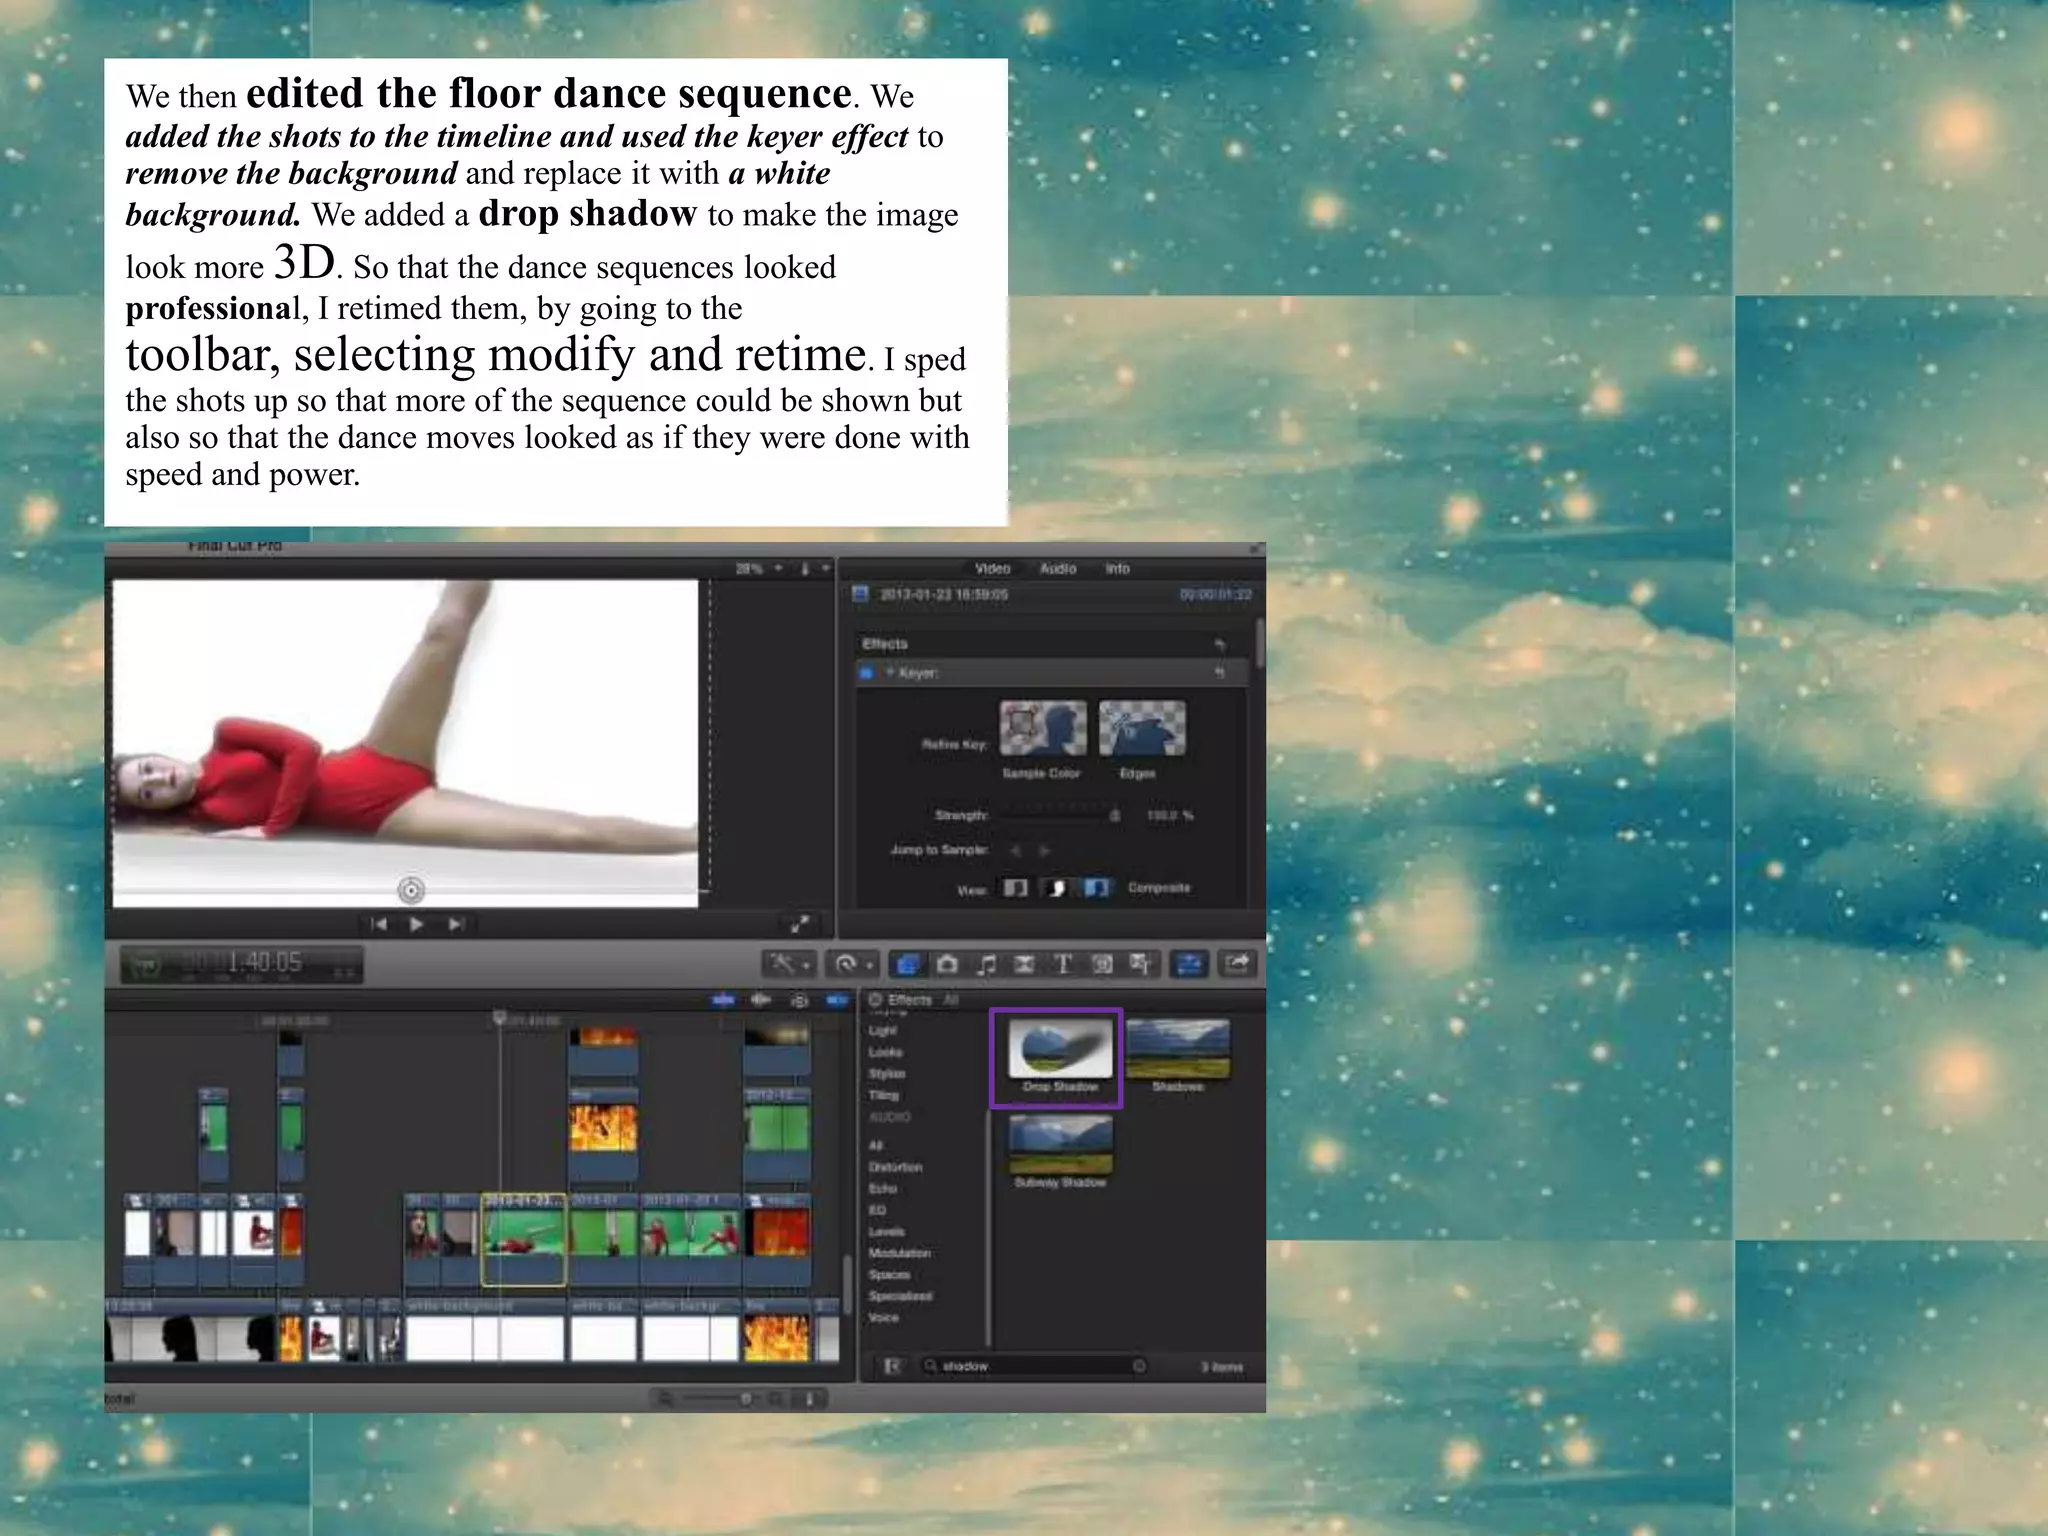Switch to the Info inspector tab
Screen dimensions: 2048x1536
[1117, 568]
